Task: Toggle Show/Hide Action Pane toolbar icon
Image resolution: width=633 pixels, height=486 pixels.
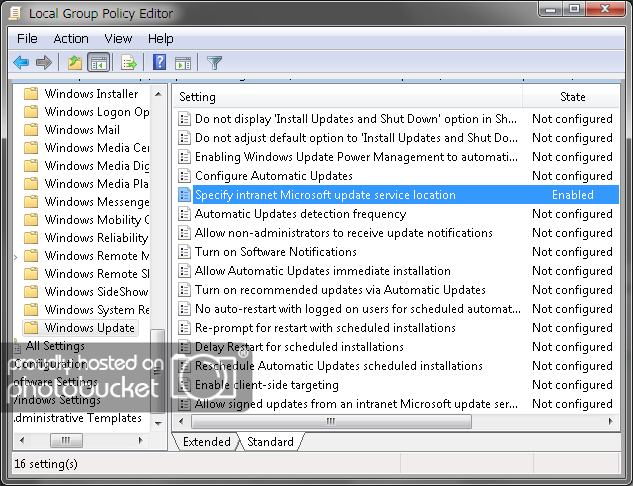Action: (x=183, y=63)
